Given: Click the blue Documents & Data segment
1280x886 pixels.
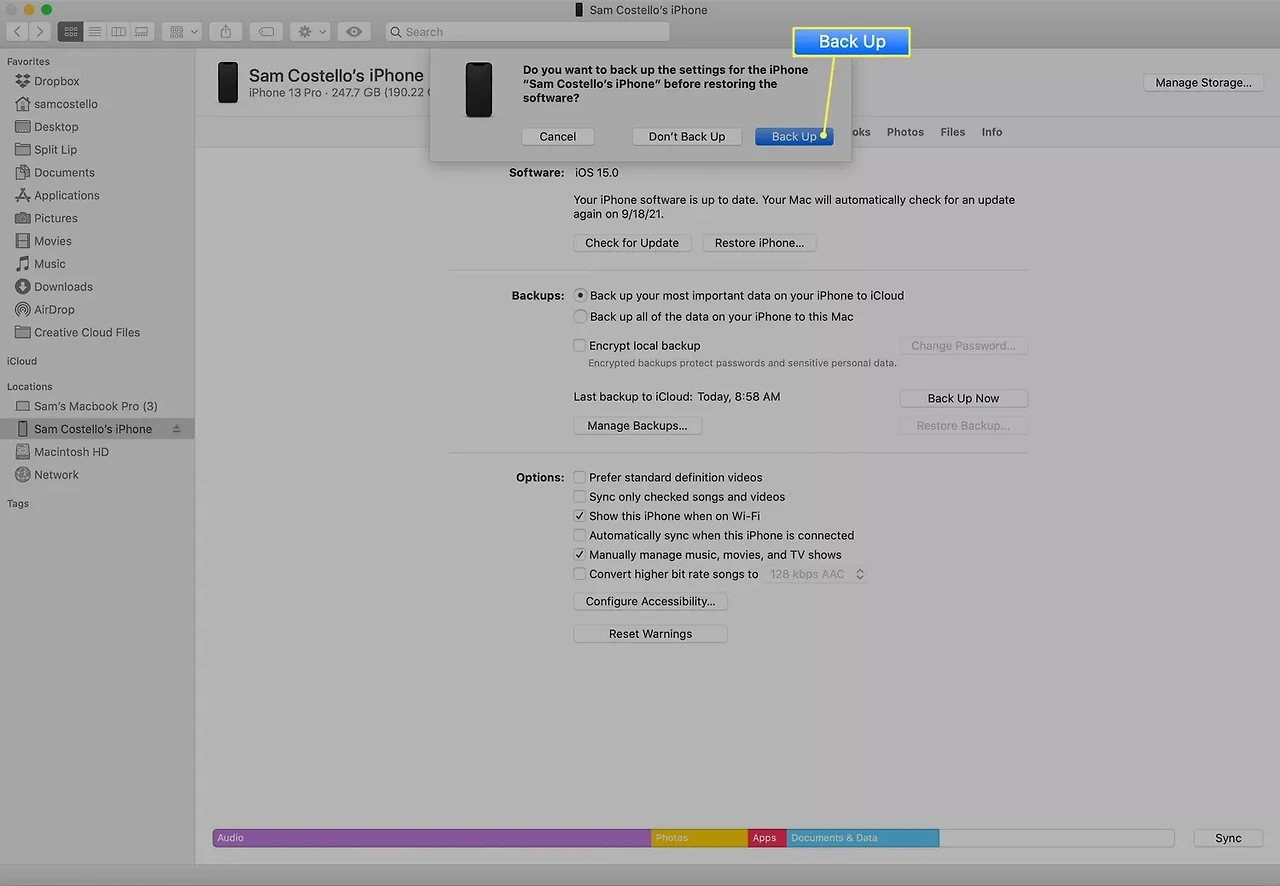Looking at the screenshot, I should point(863,838).
